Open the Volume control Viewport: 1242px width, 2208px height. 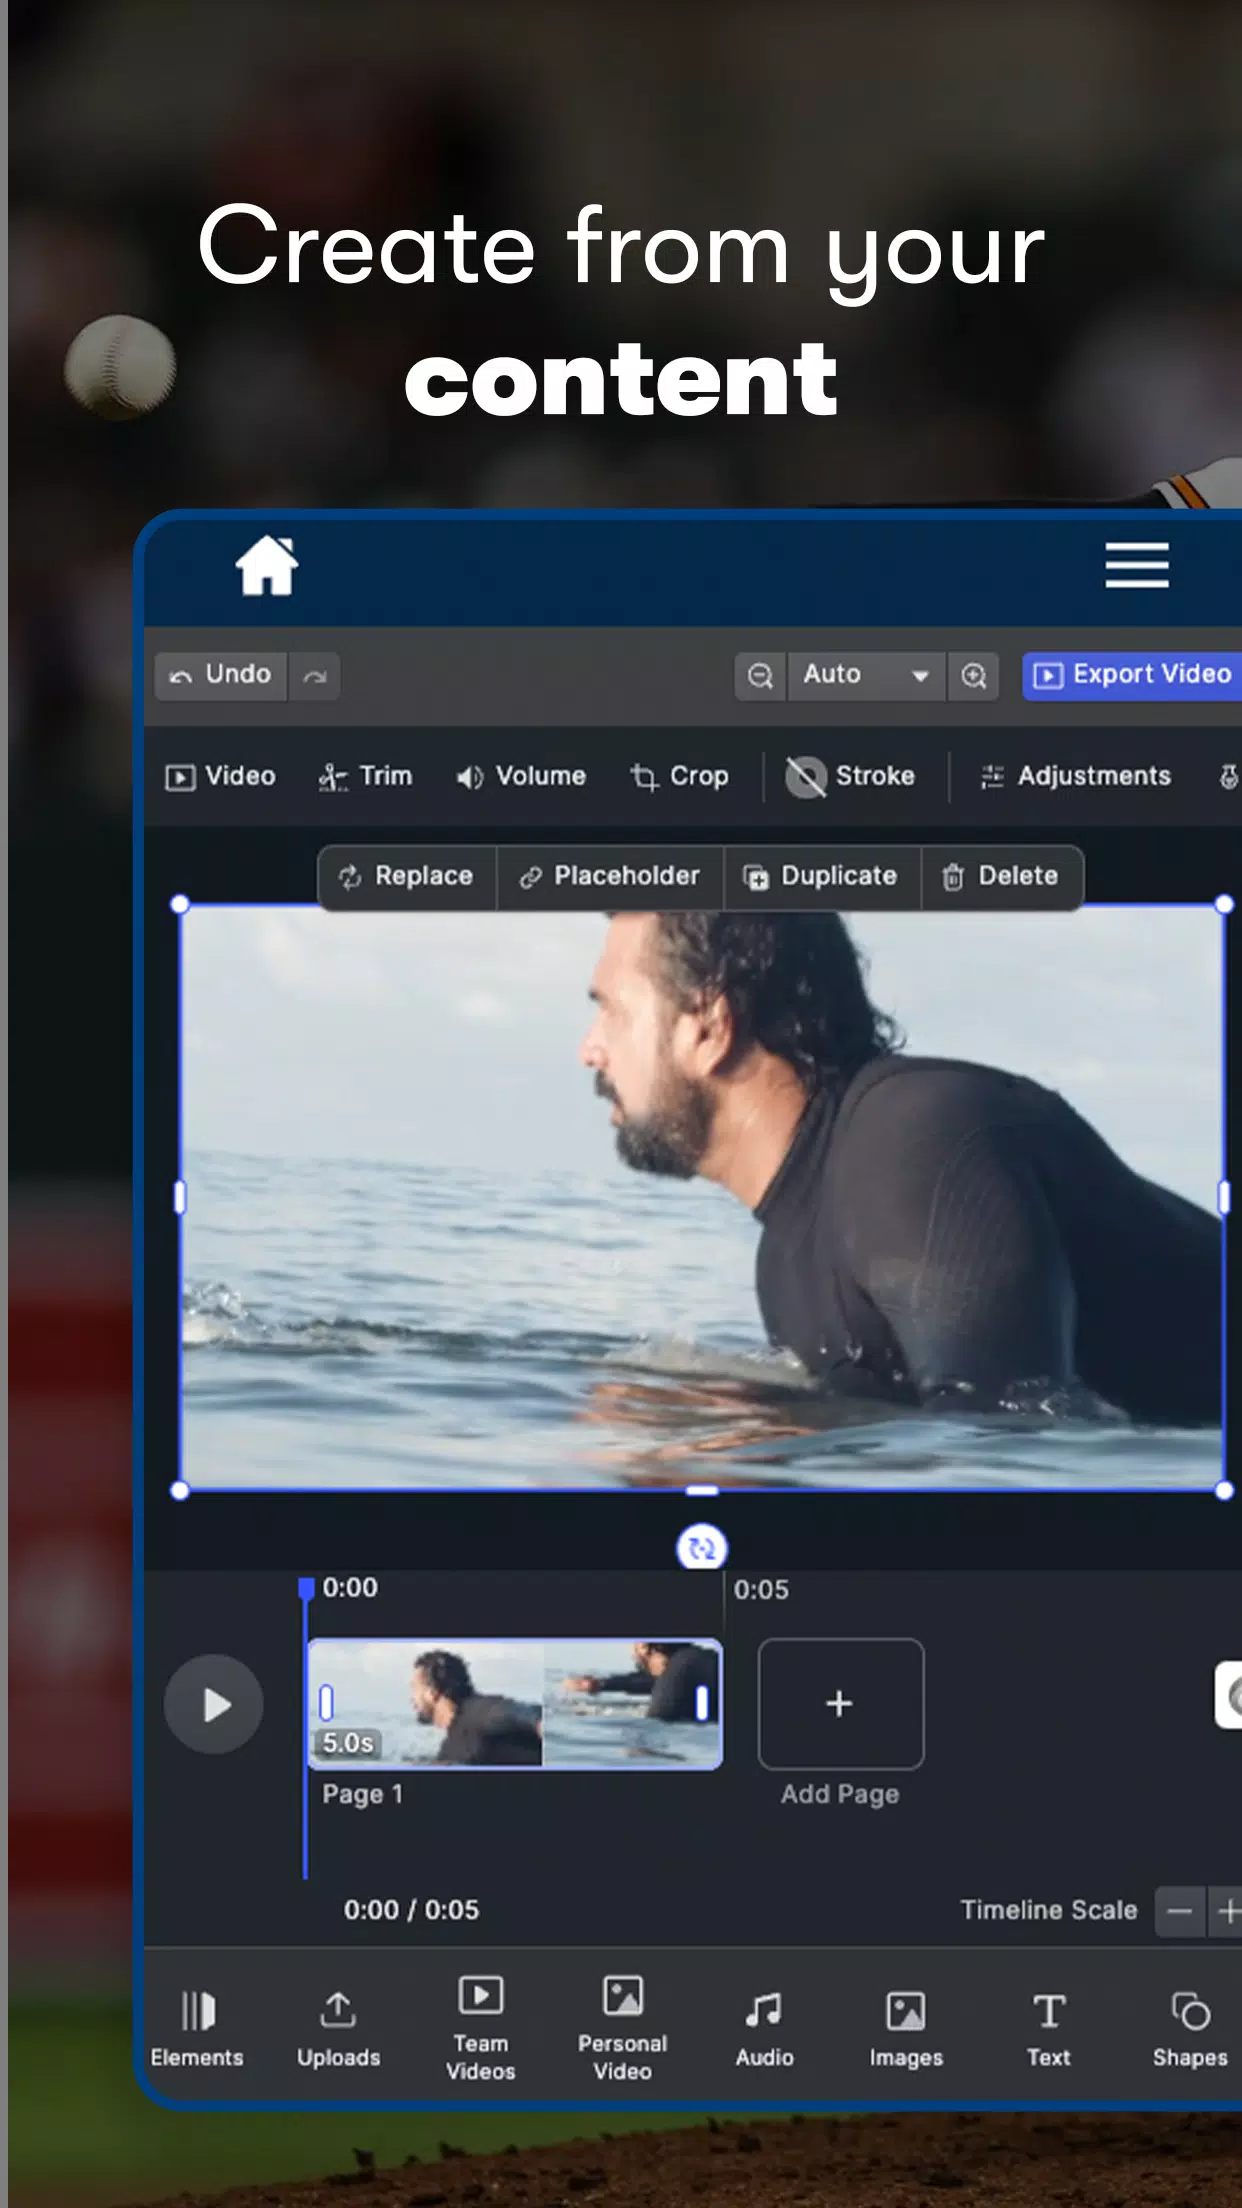(521, 777)
